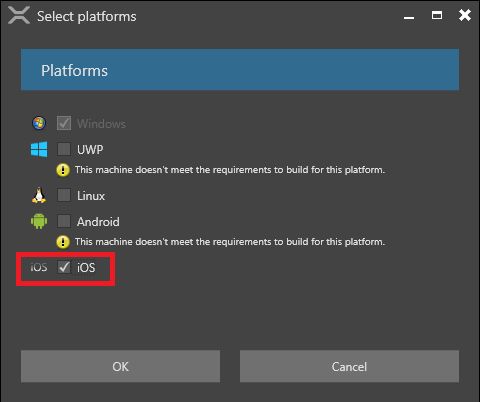The height and width of the screenshot is (402, 480).
Task: Click the warning icon under Android
Action: pos(63,242)
